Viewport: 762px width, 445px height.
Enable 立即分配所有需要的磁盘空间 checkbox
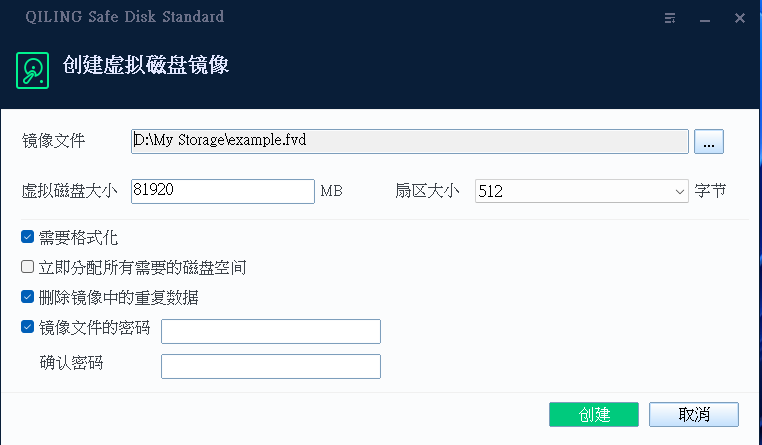coord(28,267)
